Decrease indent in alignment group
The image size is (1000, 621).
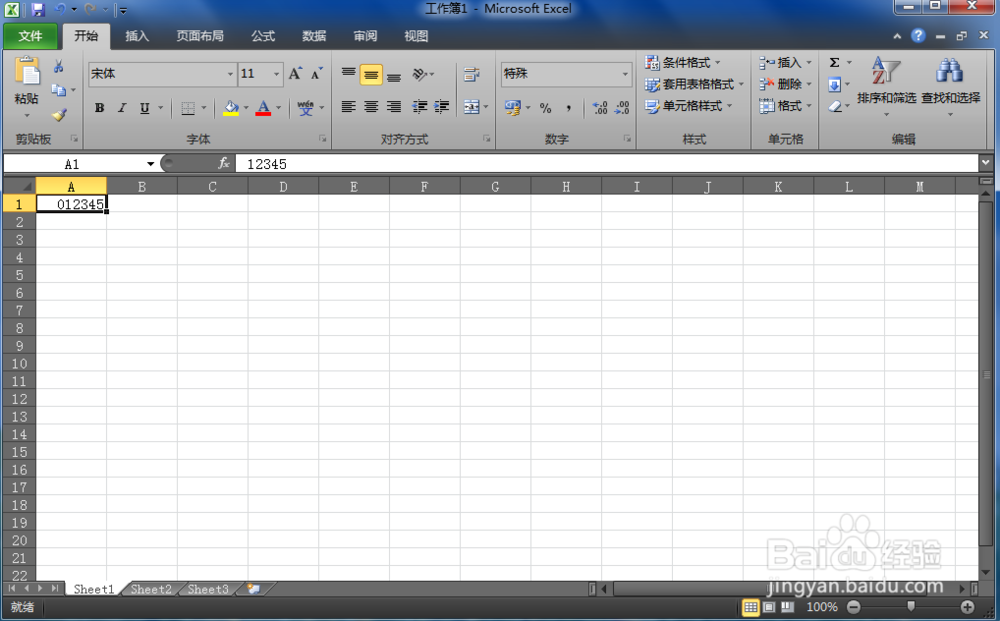(x=419, y=106)
